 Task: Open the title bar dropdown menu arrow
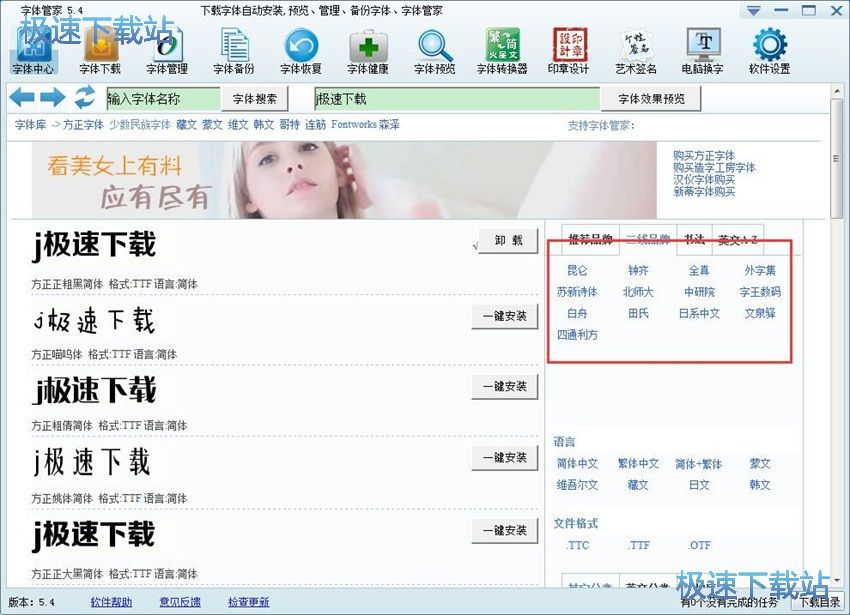tap(754, 10)
